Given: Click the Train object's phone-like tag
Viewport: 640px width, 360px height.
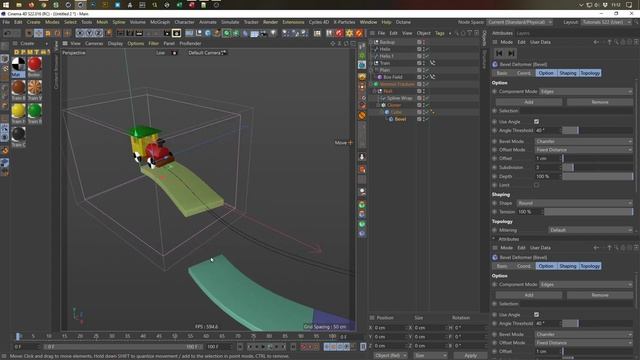Looking at the screenshot, I should (432, 63).
